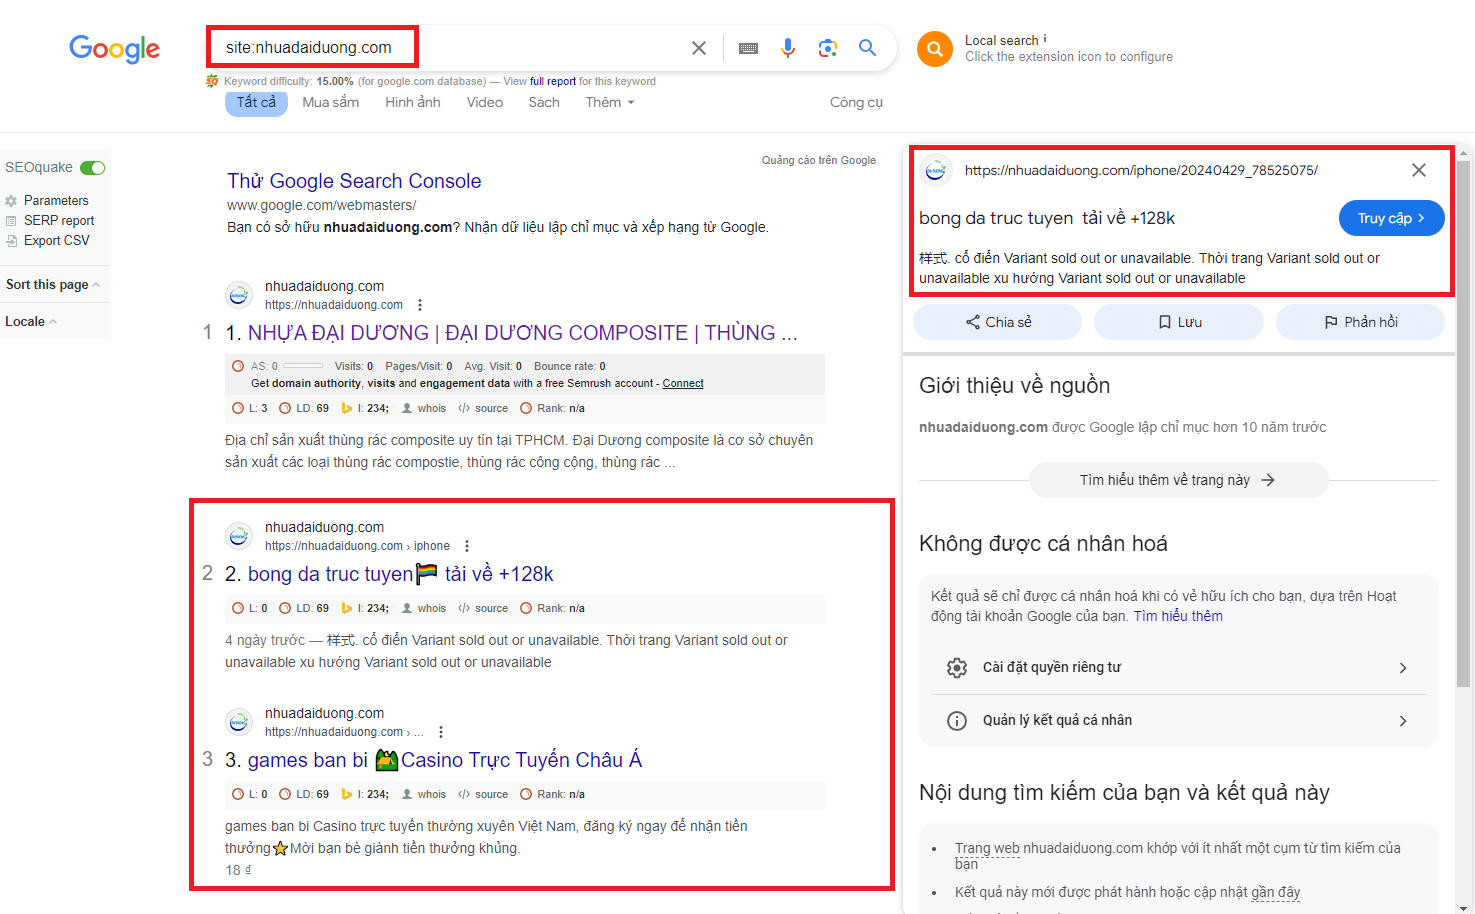The image size is (1475, 914).
Task: Expand Cài đặt quyền riêng tư row
Action: (1178, 667)
